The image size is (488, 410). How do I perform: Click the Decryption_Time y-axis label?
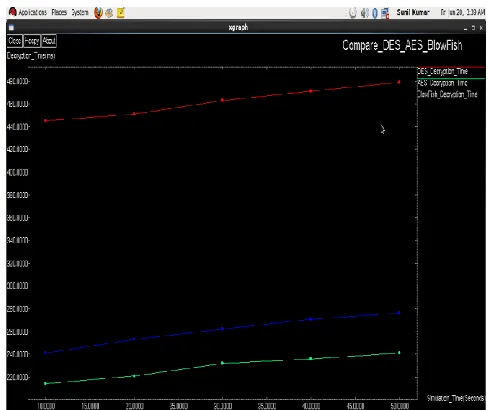pyautogui.click(x=31, y=56)
